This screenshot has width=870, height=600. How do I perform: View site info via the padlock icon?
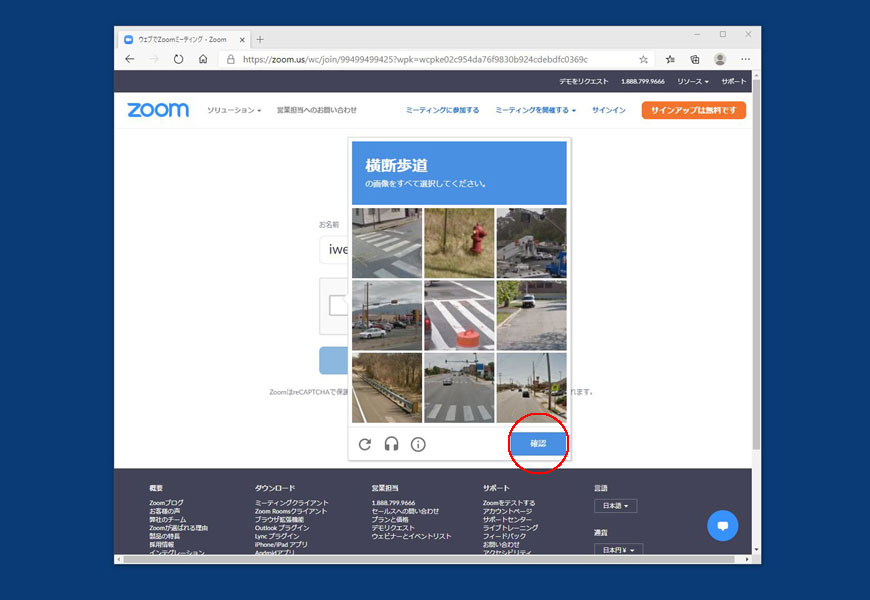click(231, 59)
